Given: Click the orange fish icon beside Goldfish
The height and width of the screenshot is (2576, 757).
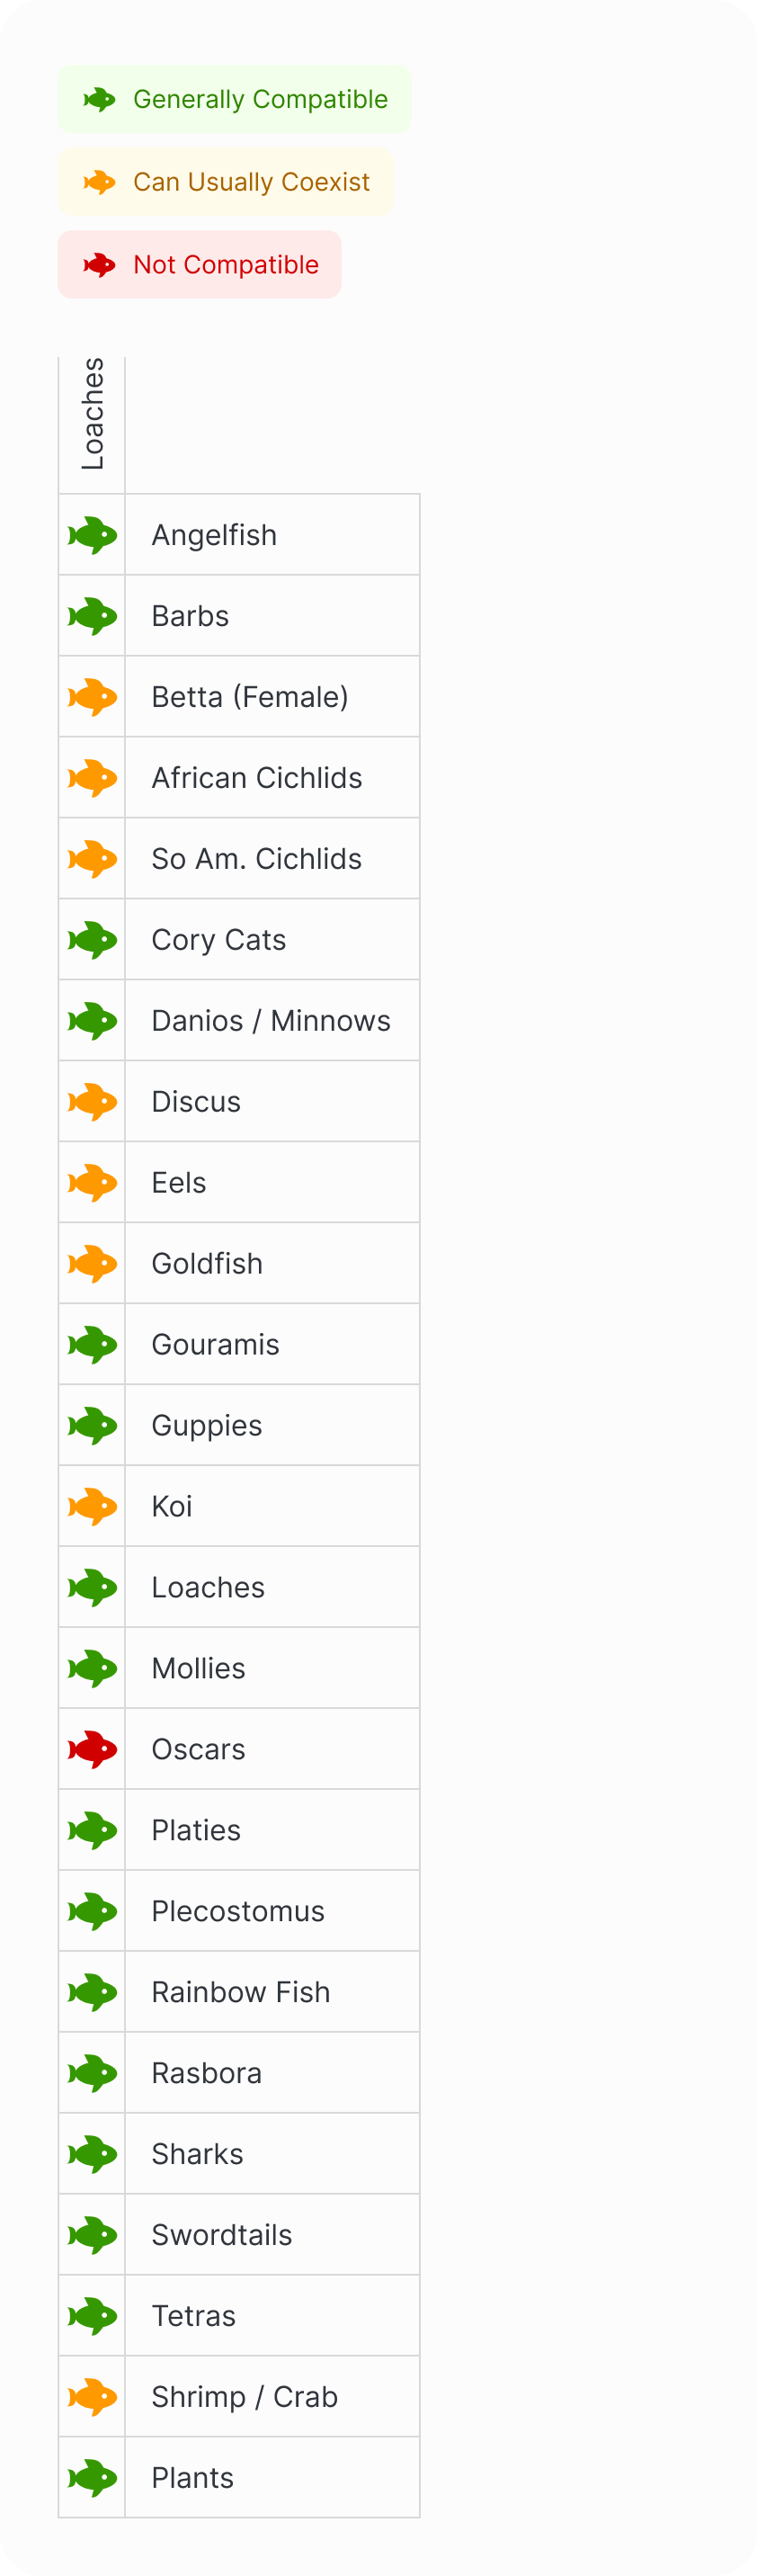Looking at the screenshot, I should click(93, 1263).
